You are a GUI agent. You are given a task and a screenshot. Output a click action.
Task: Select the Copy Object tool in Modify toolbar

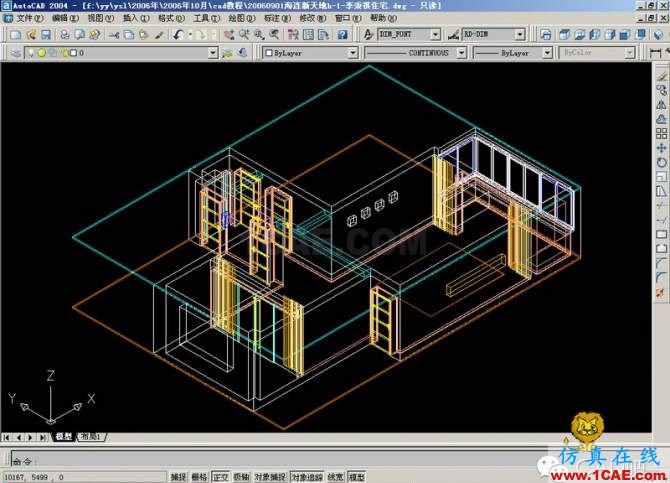point(661,90)
